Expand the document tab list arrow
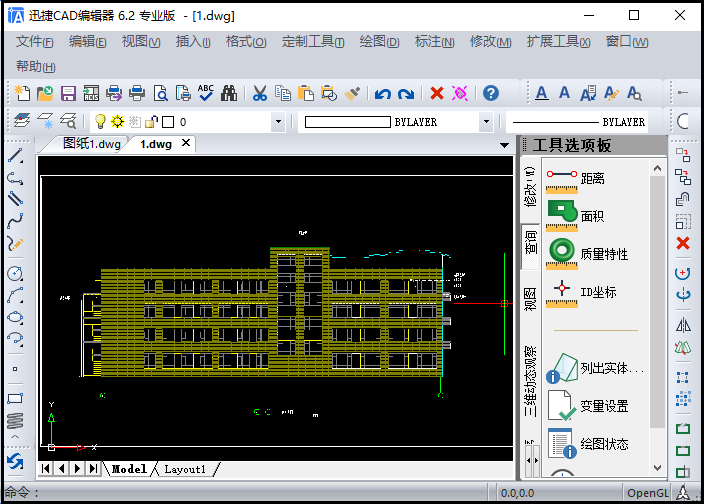The image size is (704, 504). pos(504,145)
